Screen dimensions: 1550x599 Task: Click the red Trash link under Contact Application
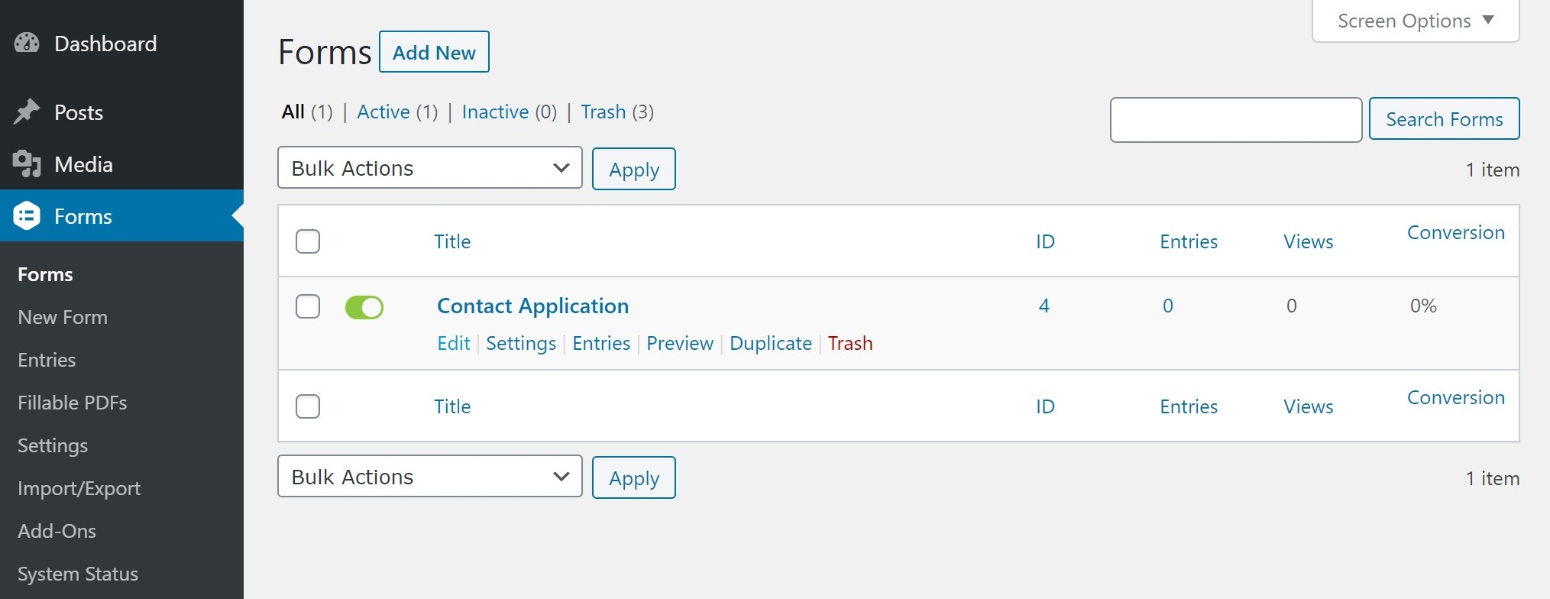(x=850, y=343)
